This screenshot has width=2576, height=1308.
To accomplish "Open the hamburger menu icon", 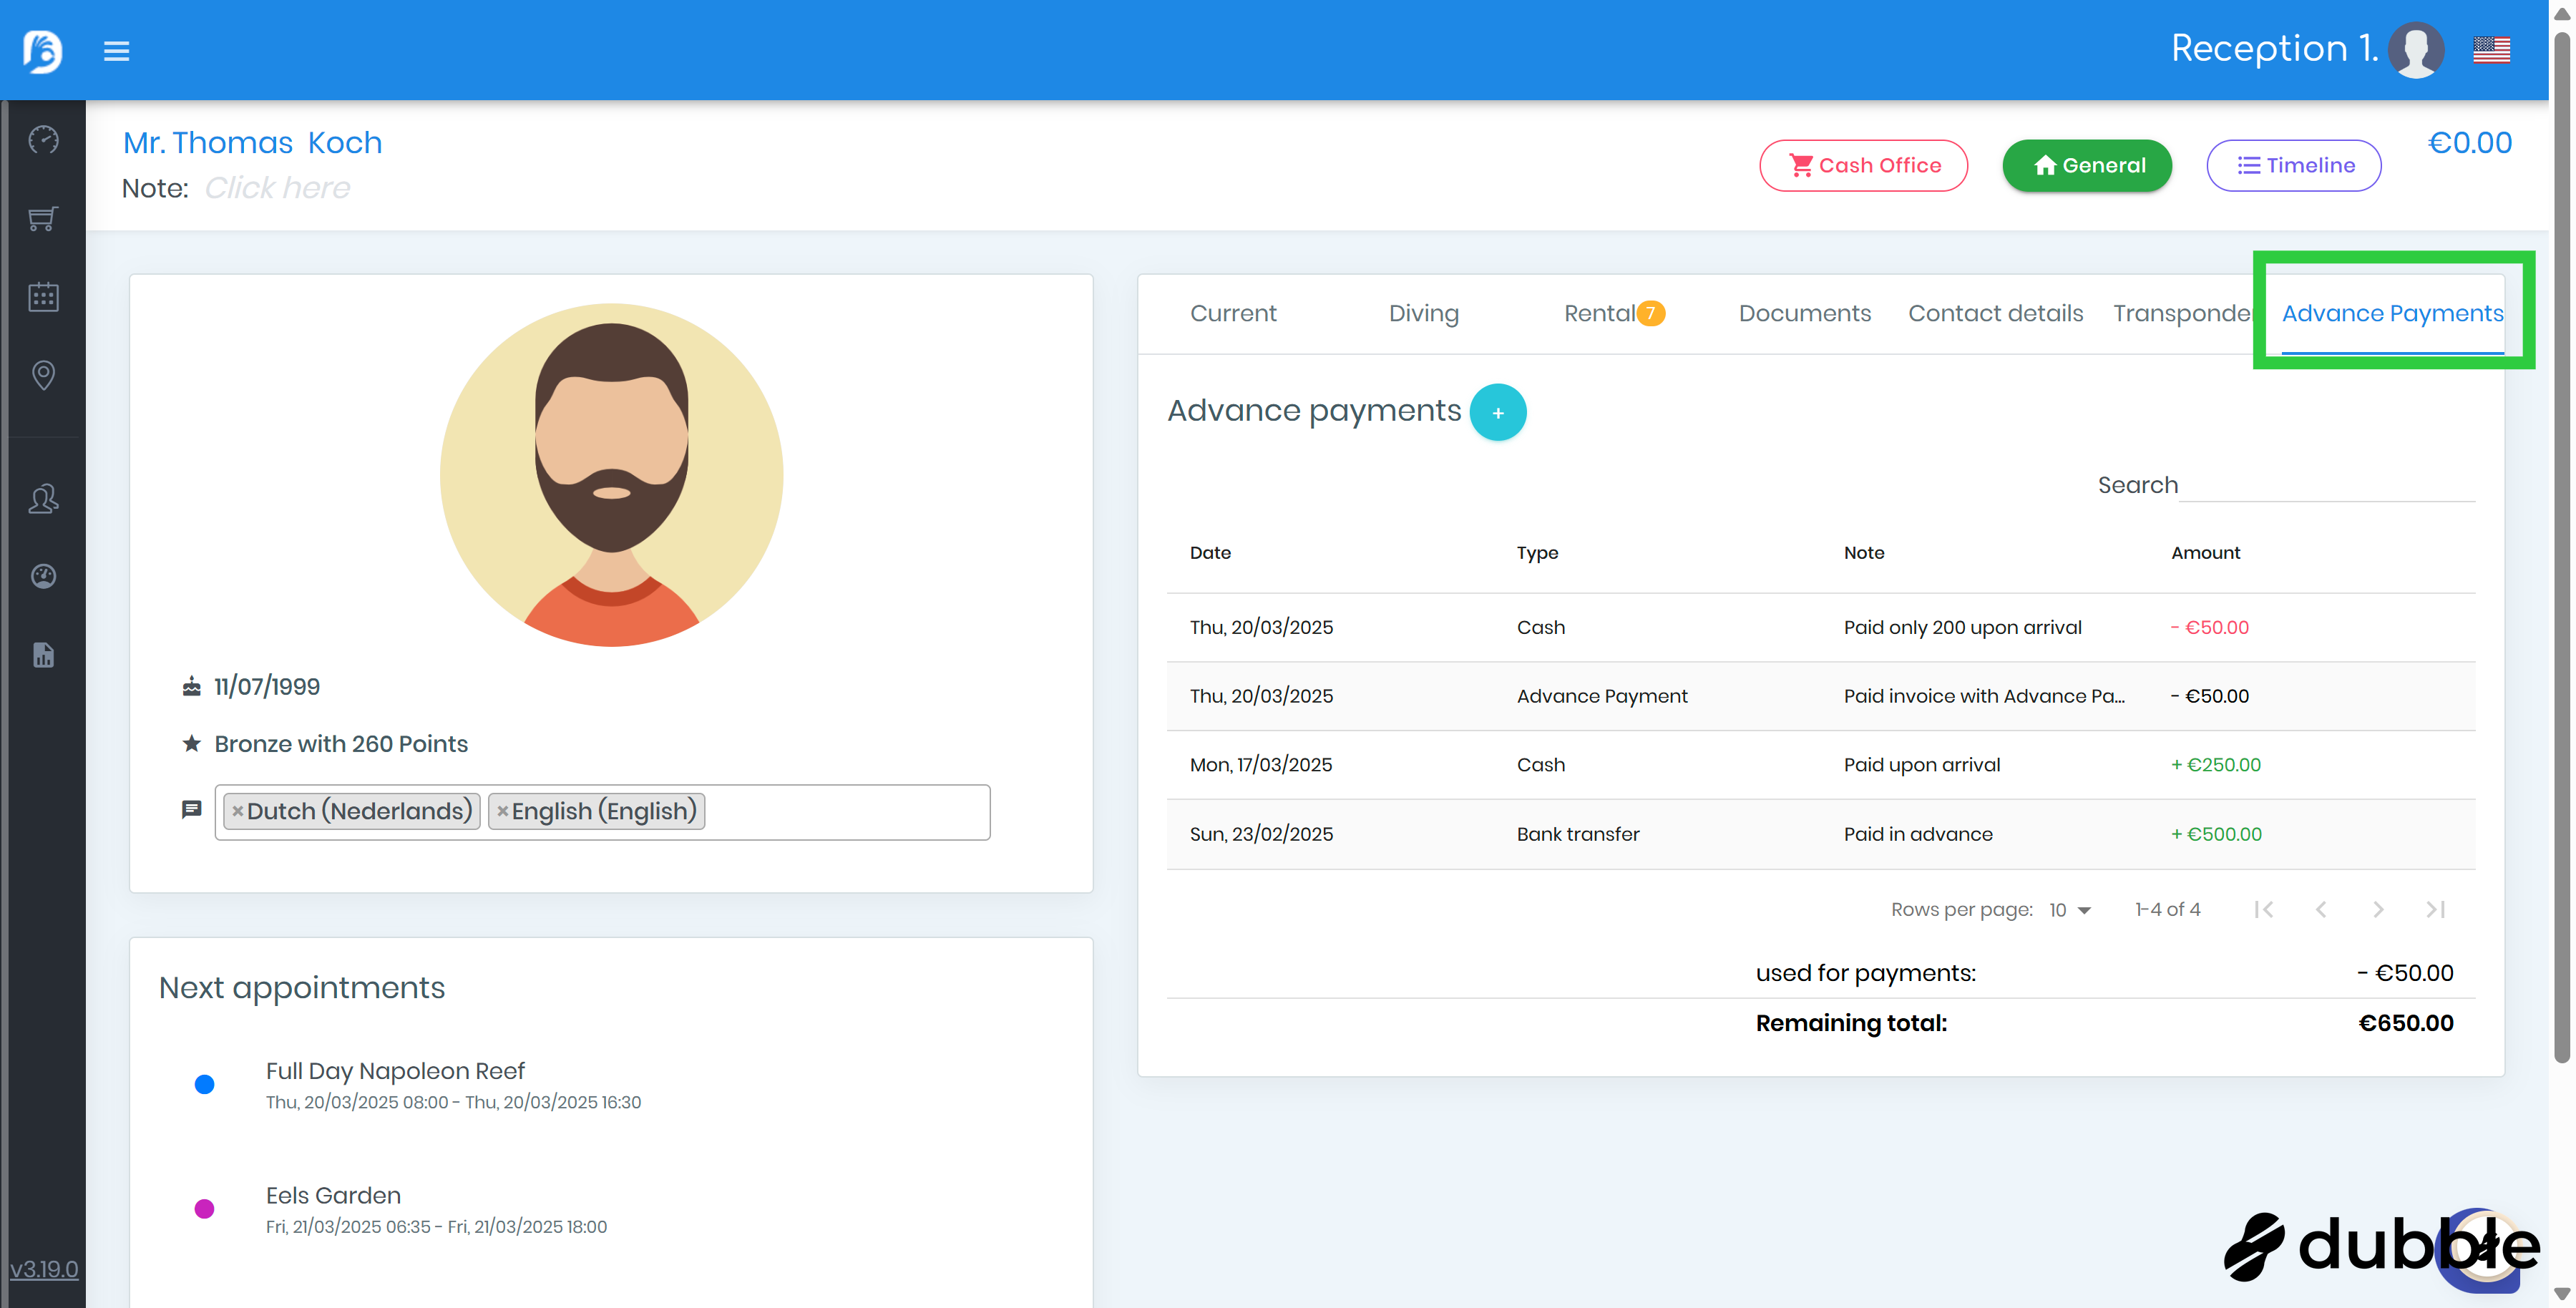I will point(116,51).
